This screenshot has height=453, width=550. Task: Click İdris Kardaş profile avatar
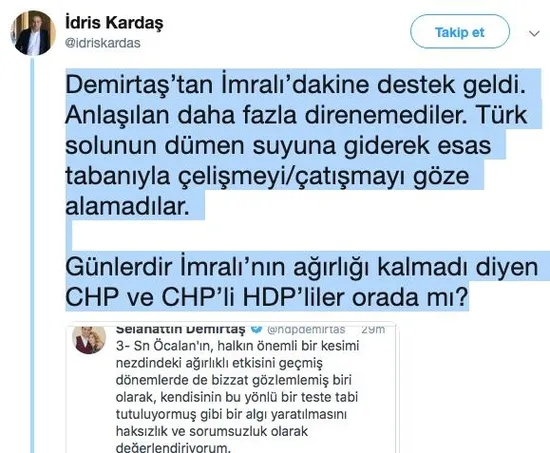click(33, 33)
